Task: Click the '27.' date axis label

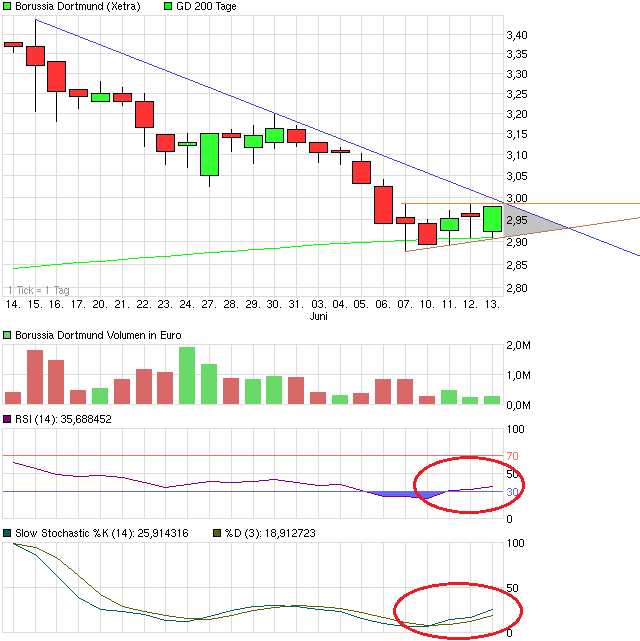Action: [209, 304]
